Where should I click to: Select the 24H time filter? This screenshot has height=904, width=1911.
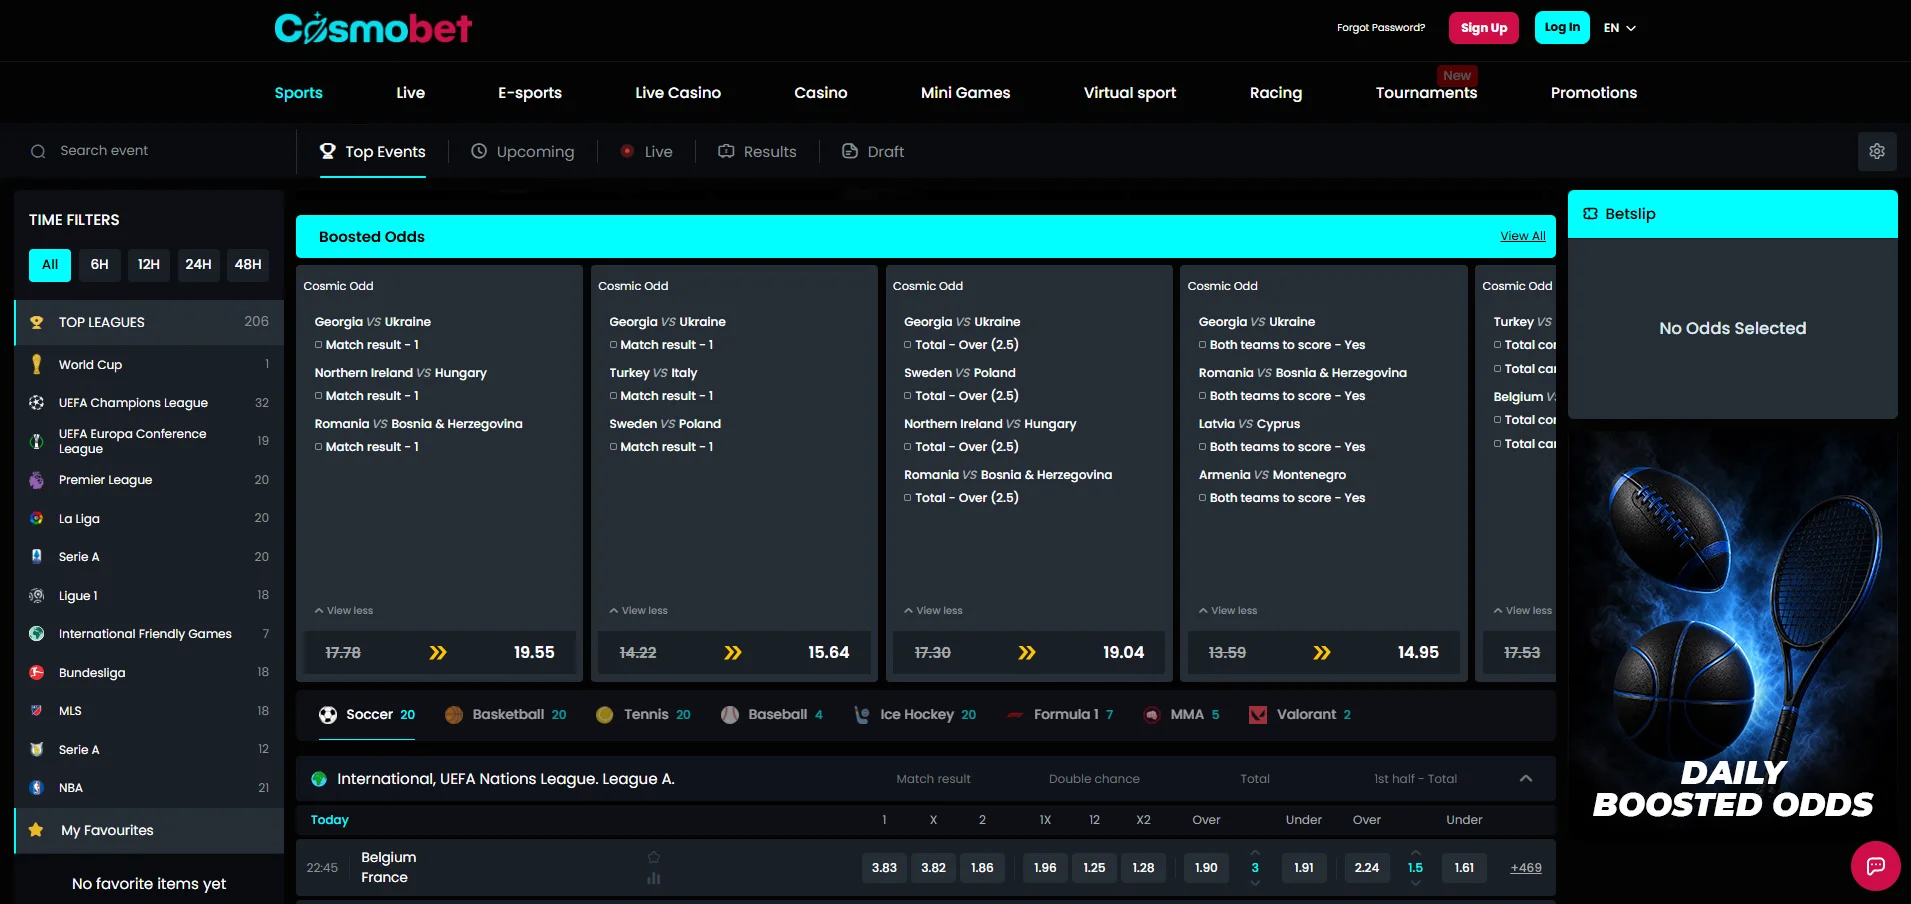pos(198,264)
